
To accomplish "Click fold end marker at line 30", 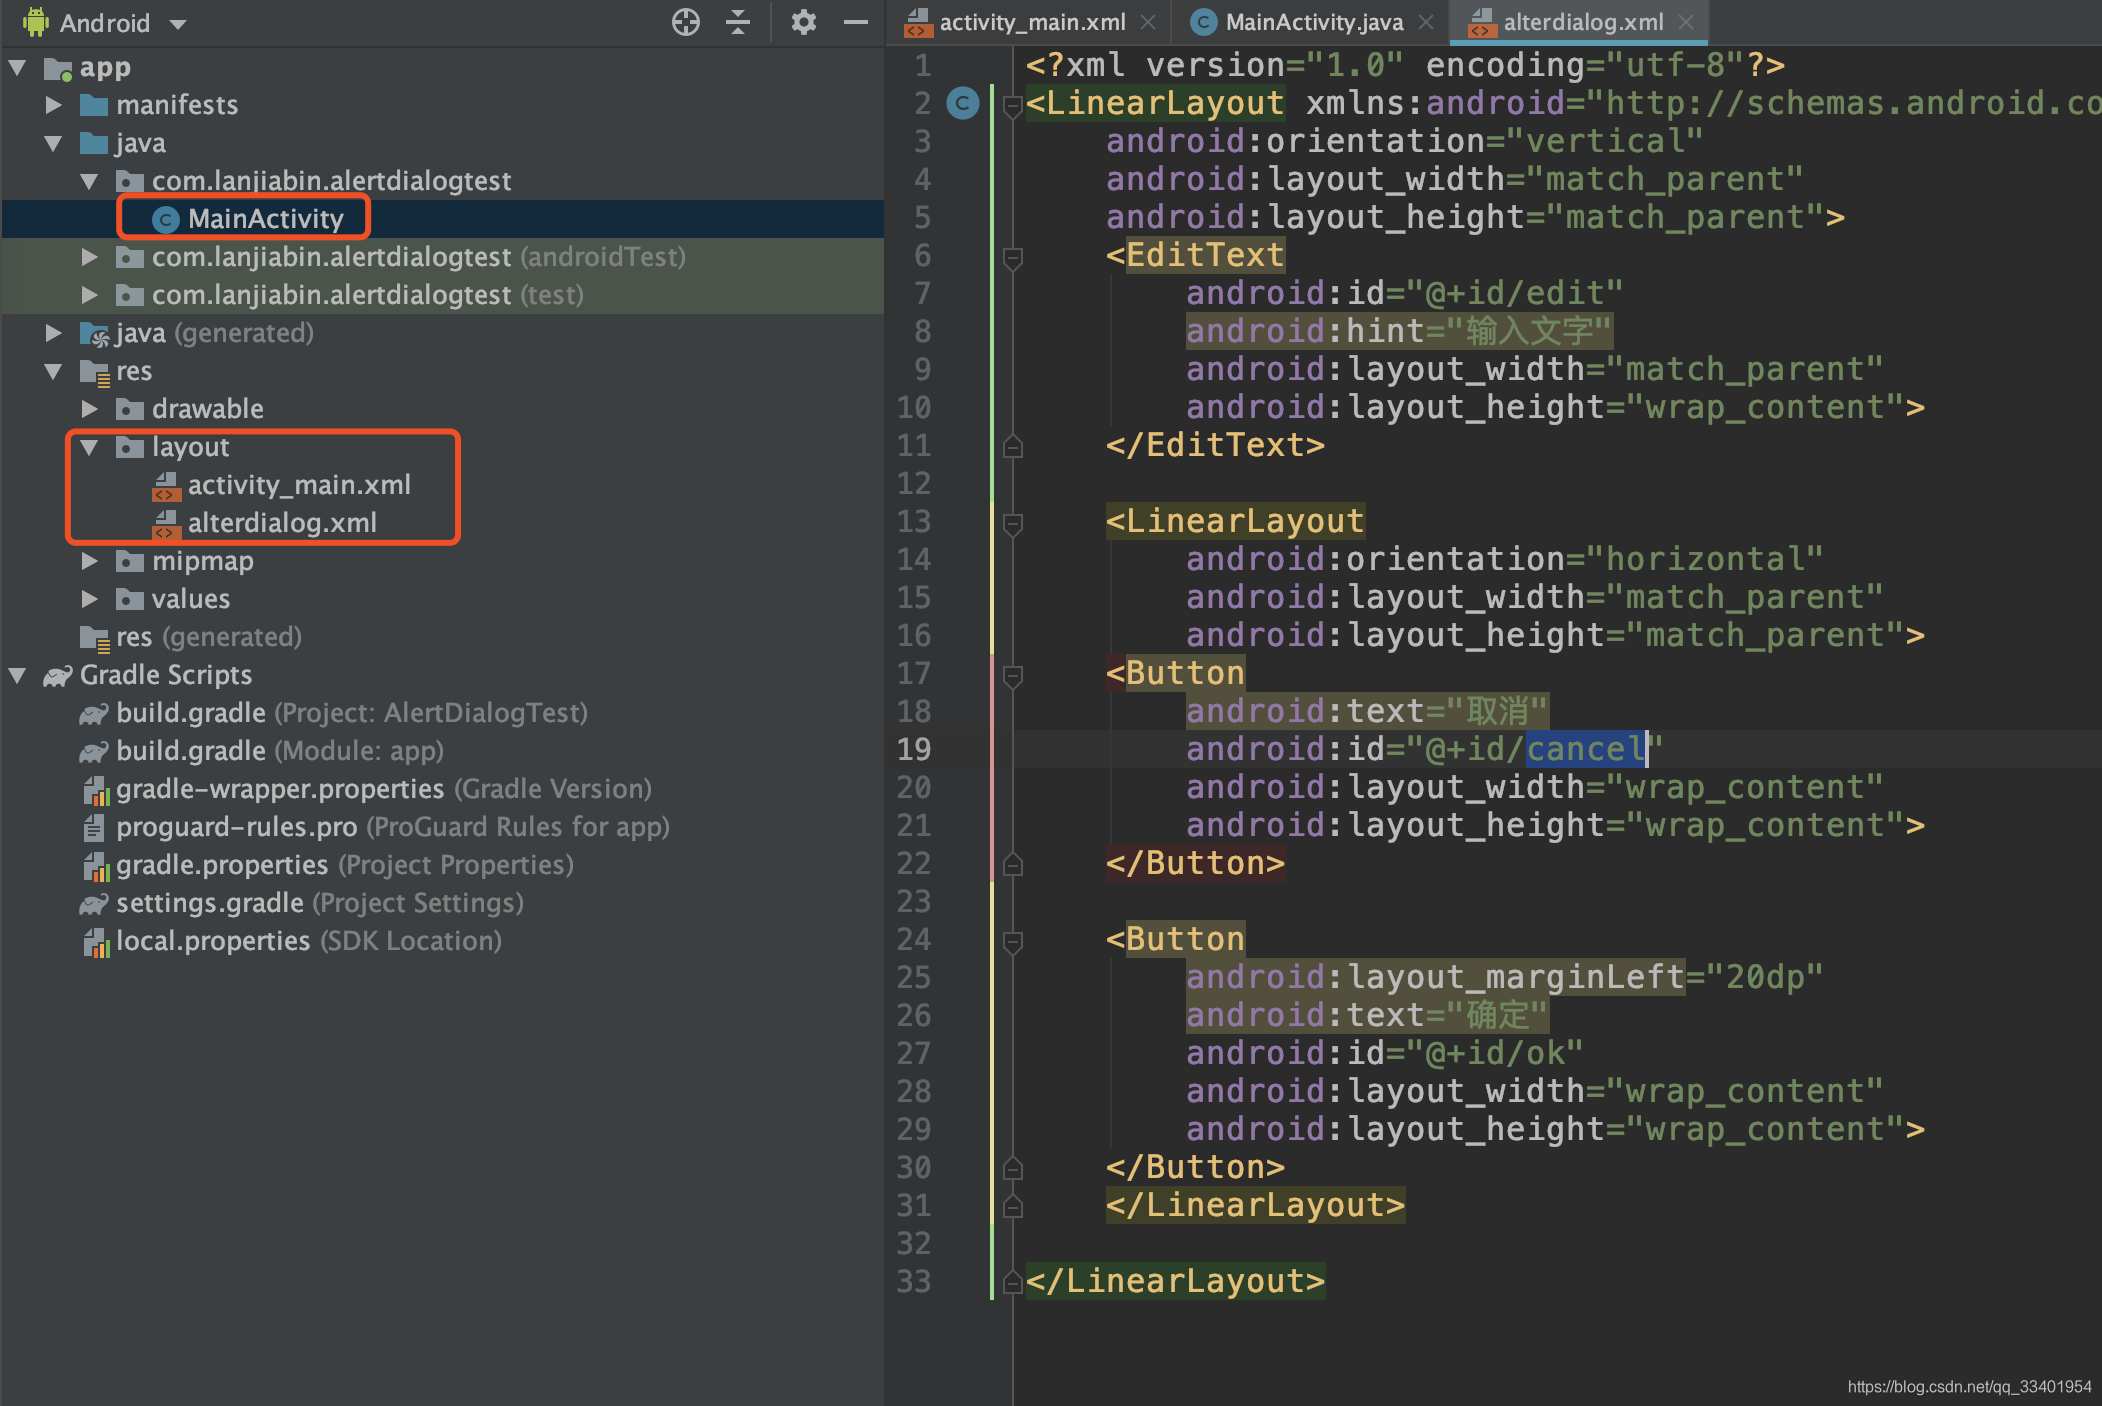I will point(1012,1167).
